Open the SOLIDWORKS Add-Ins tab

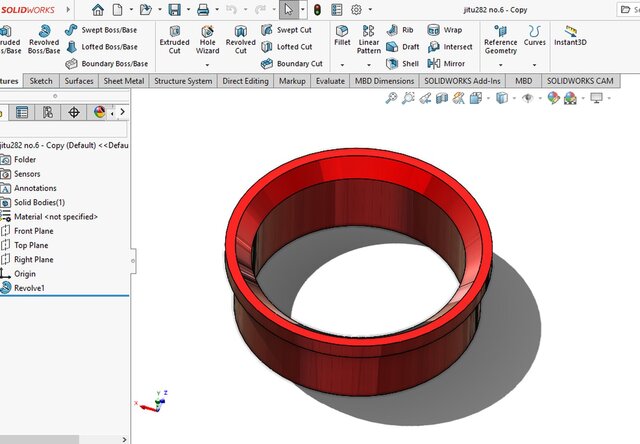(462, 81)
